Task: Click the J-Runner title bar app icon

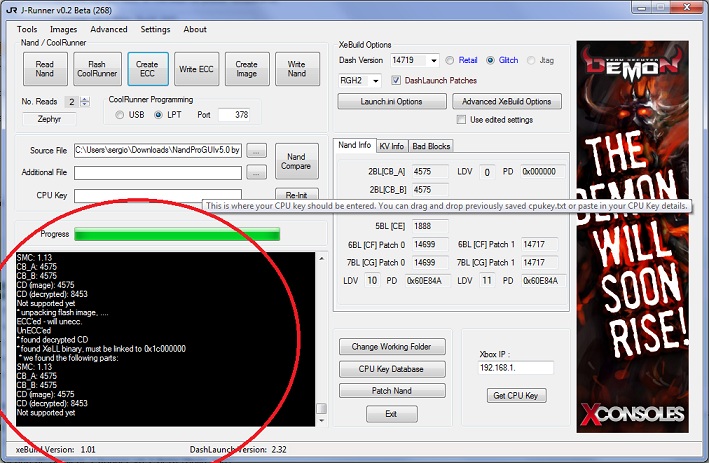Action: click(x=11, y=9)
